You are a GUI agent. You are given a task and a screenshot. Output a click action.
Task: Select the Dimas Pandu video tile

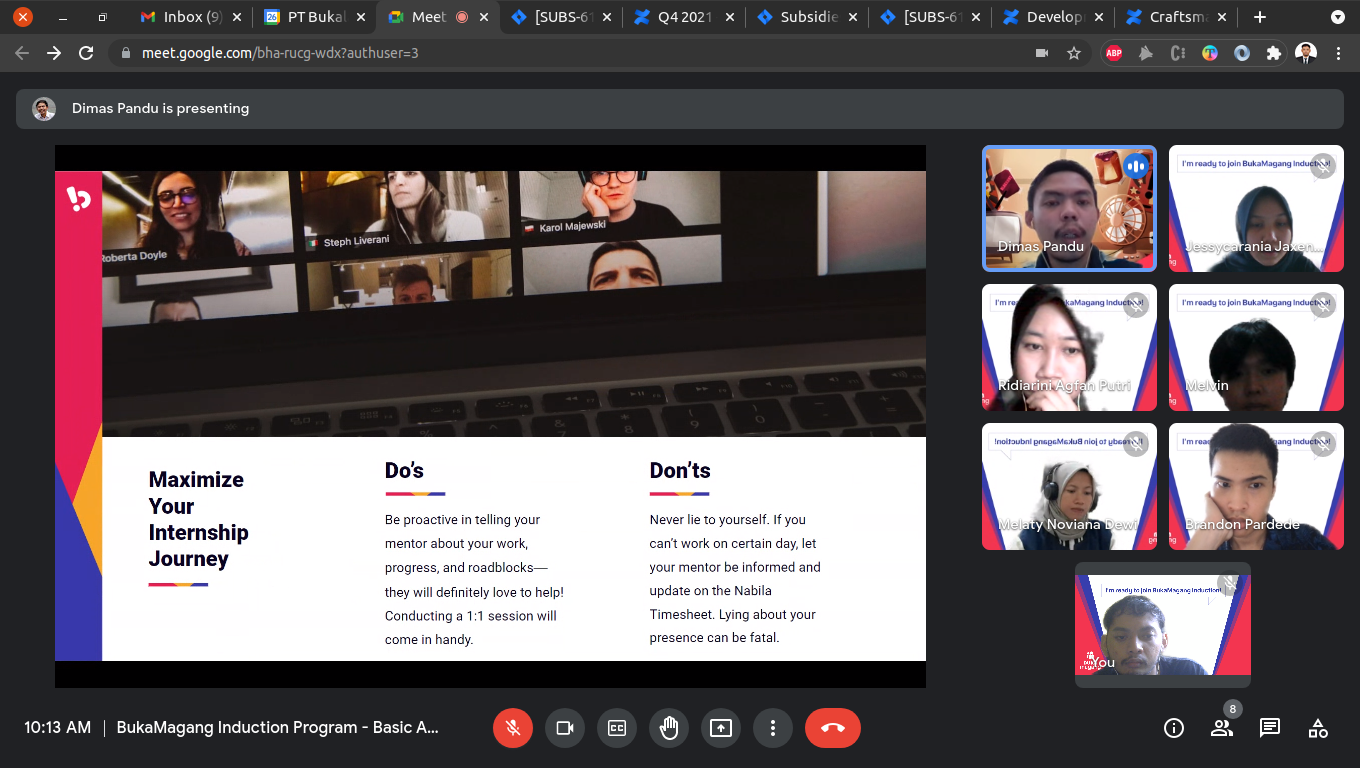1069,208
